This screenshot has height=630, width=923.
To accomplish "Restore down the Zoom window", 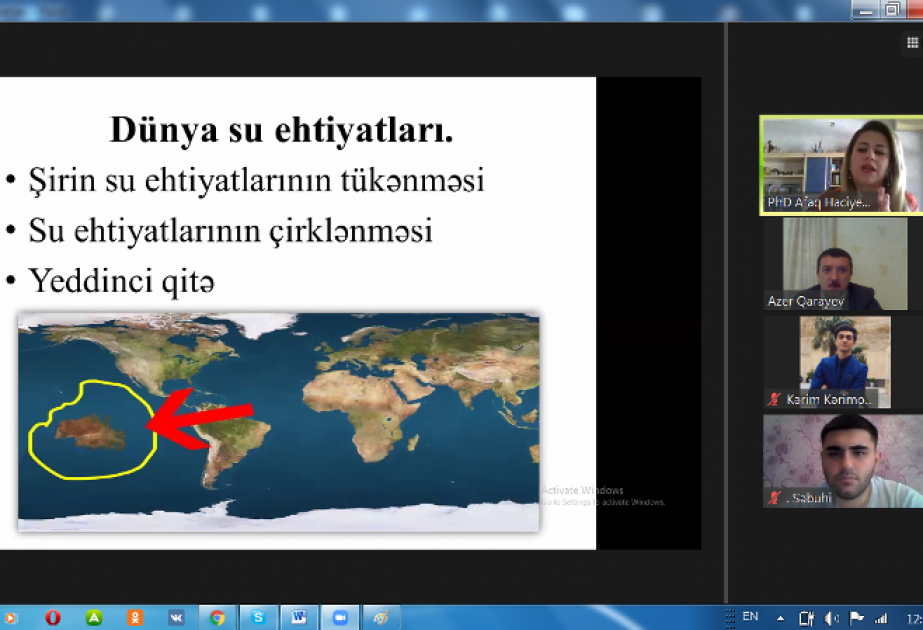I will (892, 9).
